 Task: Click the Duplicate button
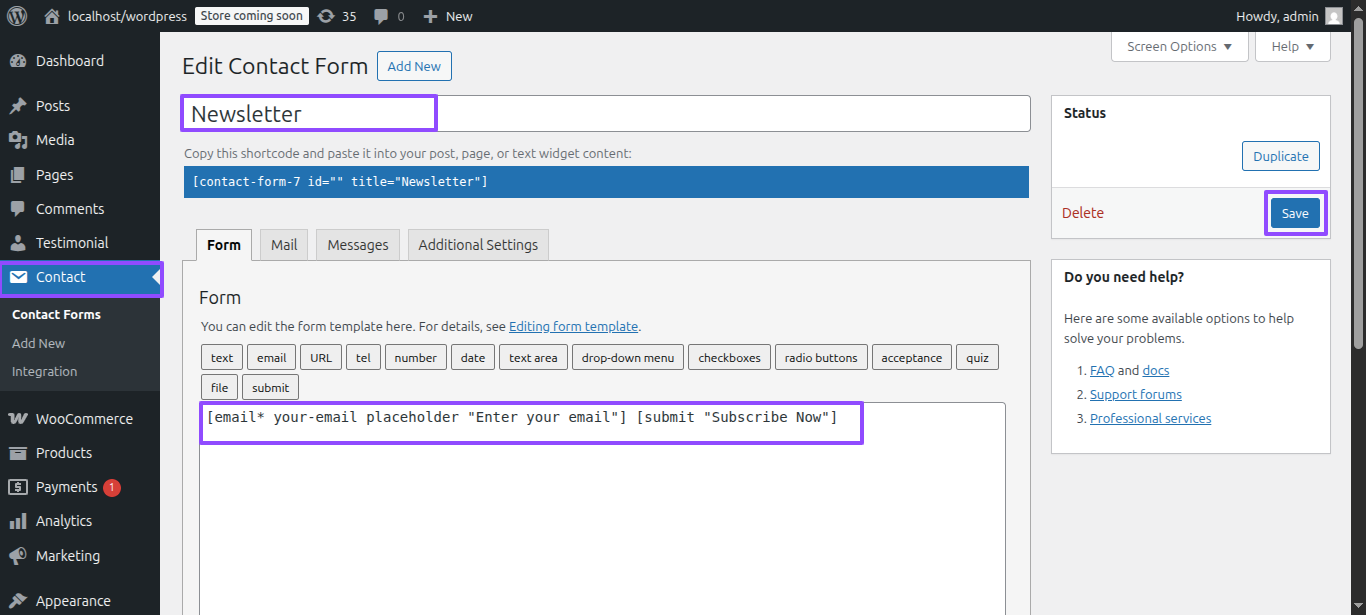[1281, 156]
